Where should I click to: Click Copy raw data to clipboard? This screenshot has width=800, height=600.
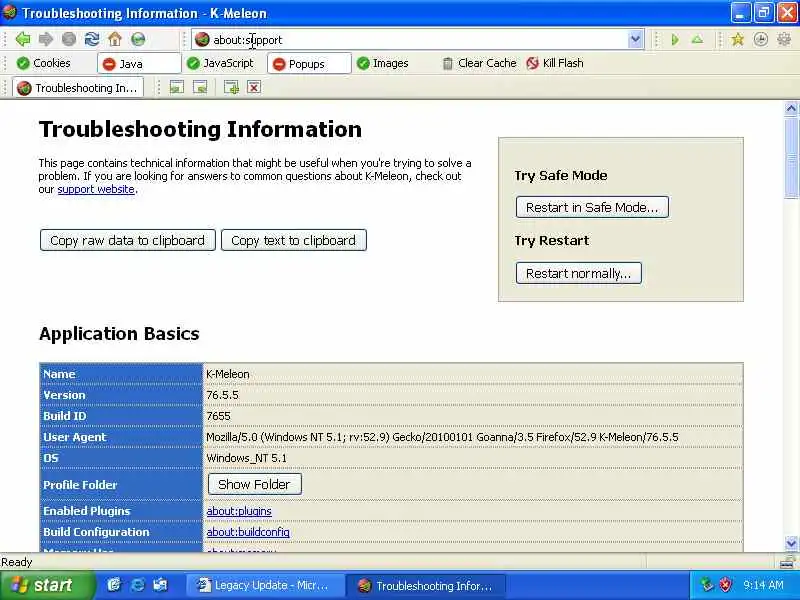point(128,240)
